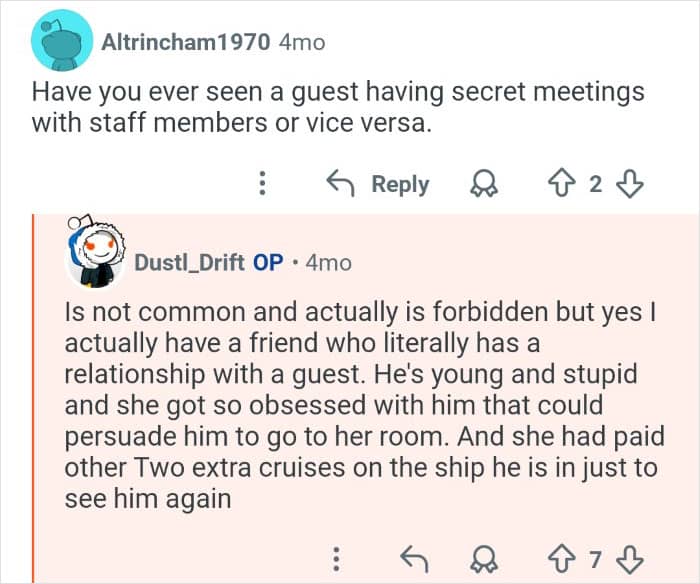This screenshot has width=700, height=584.
Task: Downvote Altrincham1970's comment
Action: click(x=632, y=184)
